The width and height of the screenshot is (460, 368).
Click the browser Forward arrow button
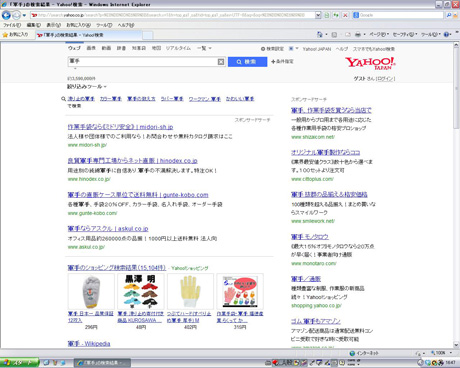pos(16,15)
